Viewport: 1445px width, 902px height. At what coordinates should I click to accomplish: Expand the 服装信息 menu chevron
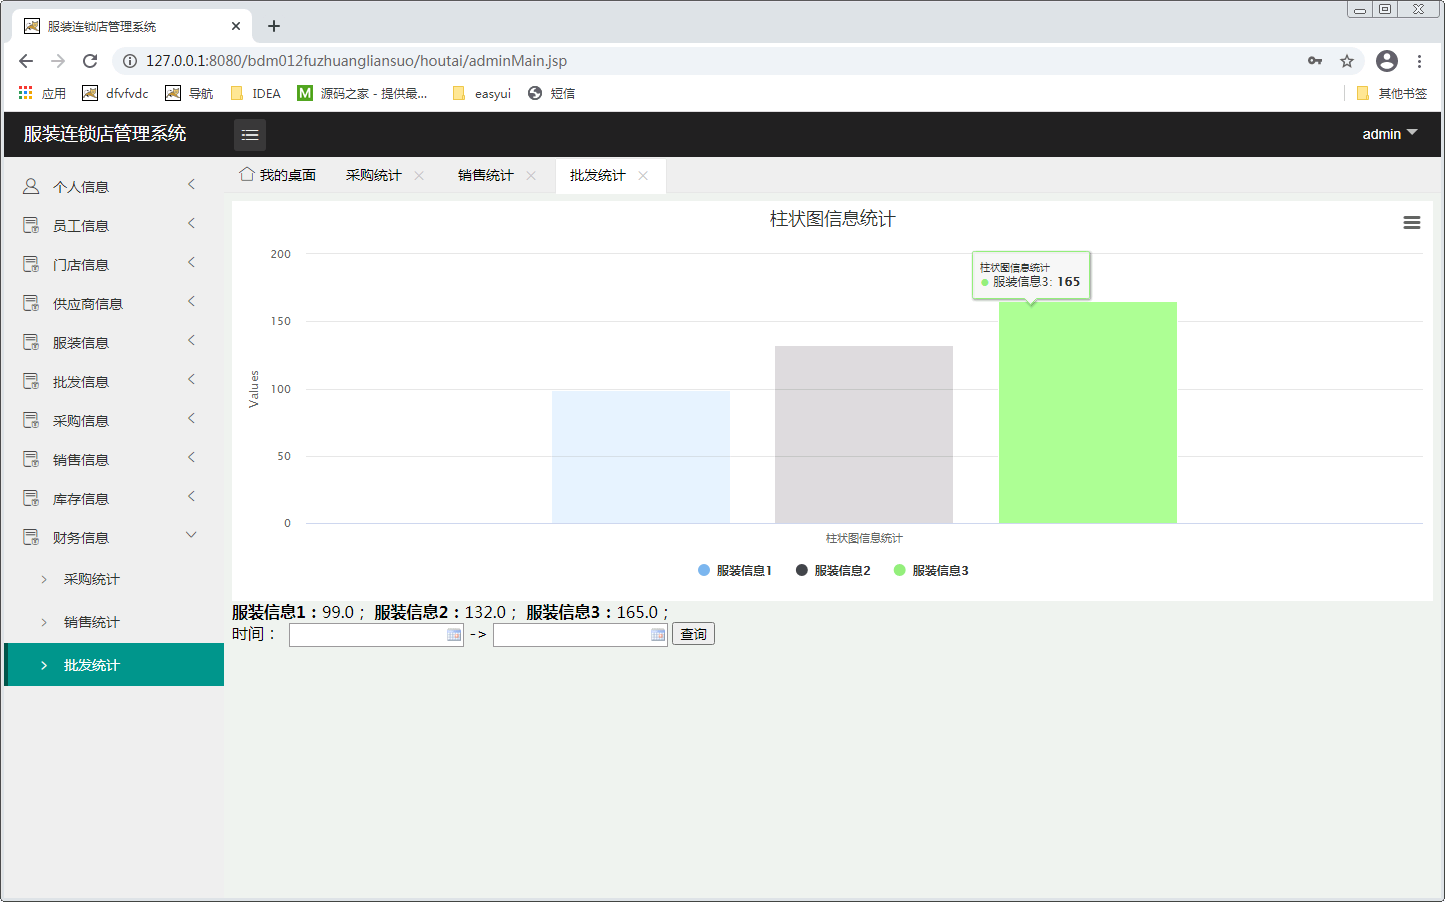click(191, 340)
